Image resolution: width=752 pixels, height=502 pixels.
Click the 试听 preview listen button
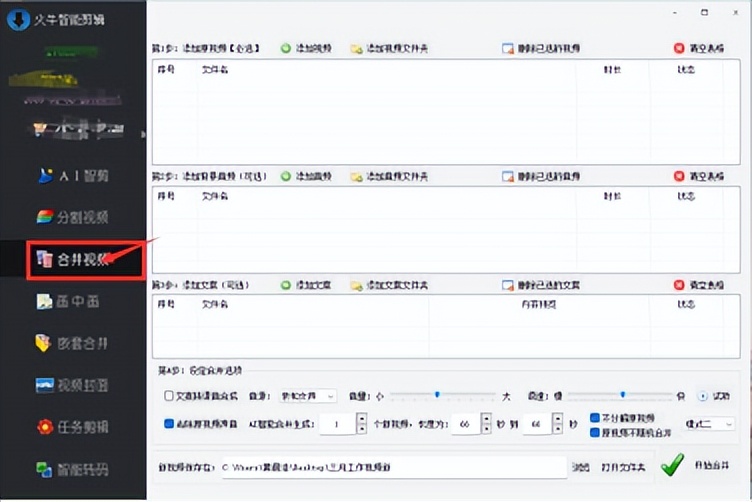tap(714, 396)
